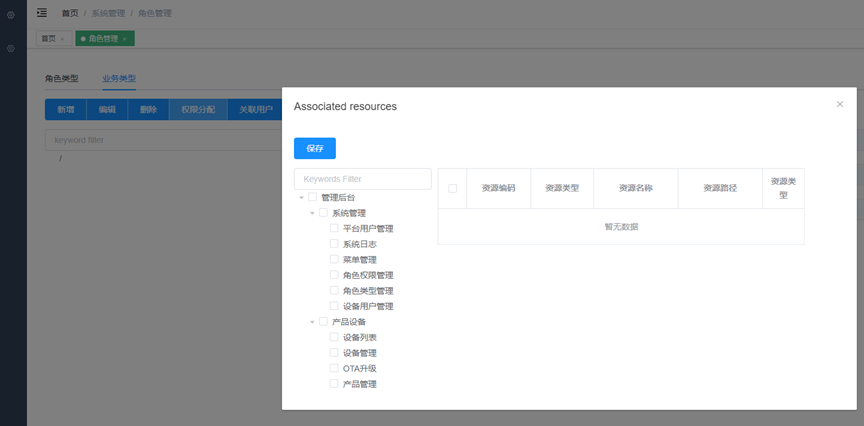This screenshot has height=426, width=864.
Task: Tick the 平台用户管理 checkbox
Action: click(x=334, y=228)
